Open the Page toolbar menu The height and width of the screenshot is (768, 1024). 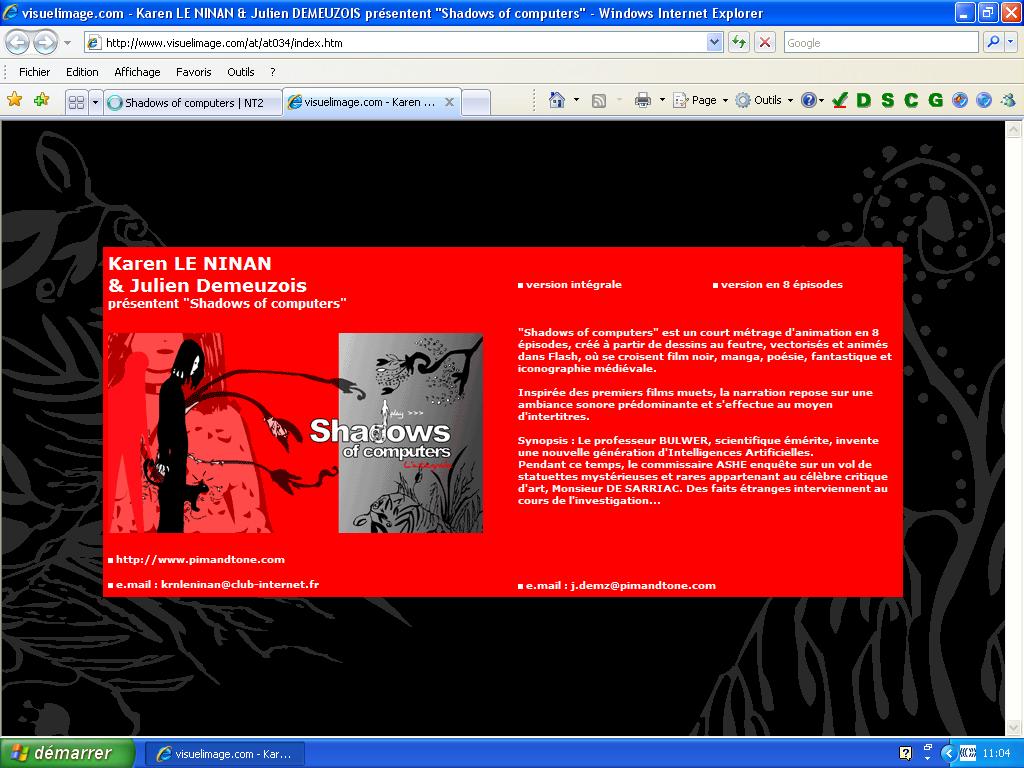[x=700, y=100]
